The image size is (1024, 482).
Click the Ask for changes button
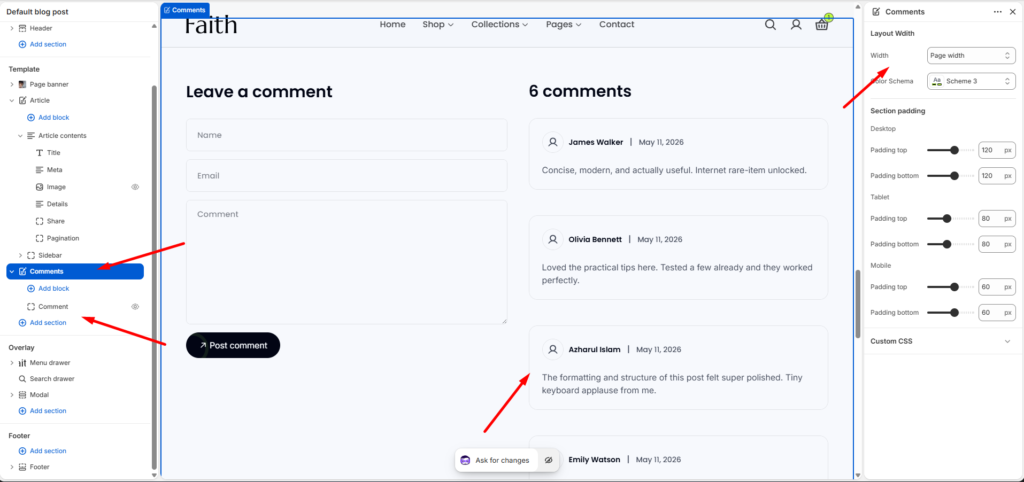pos(496,460)
